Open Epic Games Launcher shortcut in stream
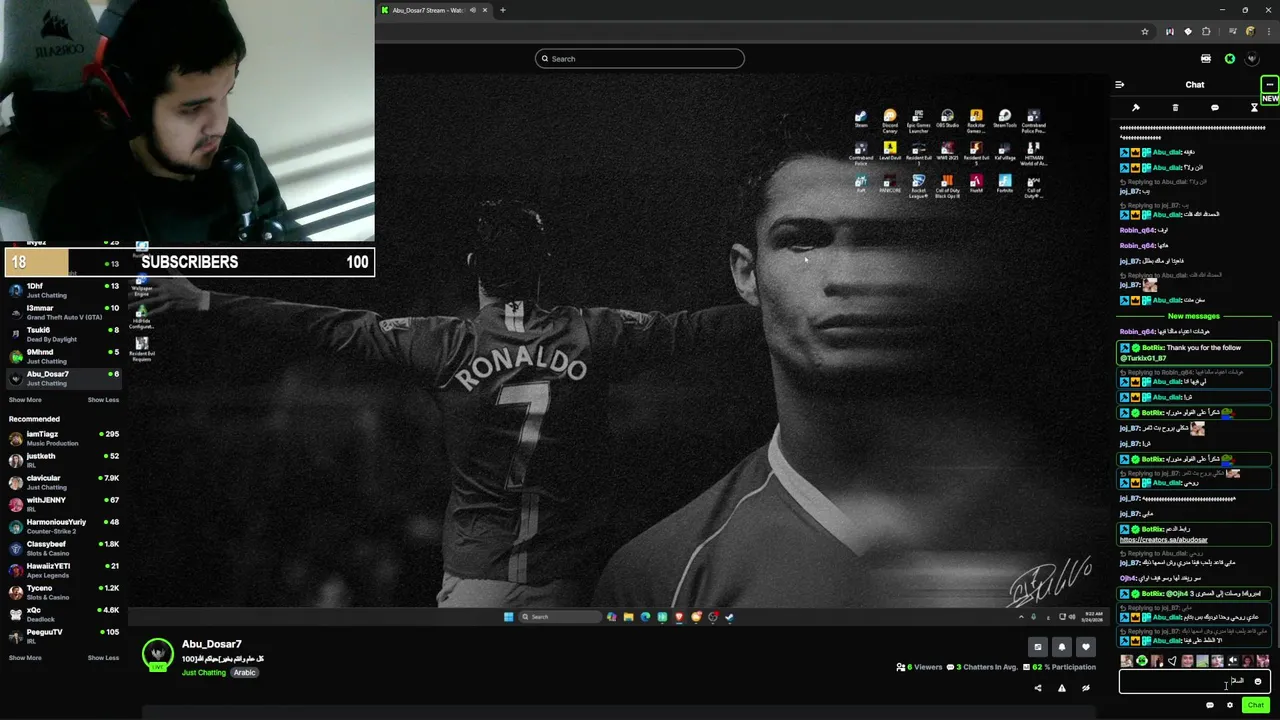Image resolution: width=1280 pixels, height=720 pixels. coord(918,121)
